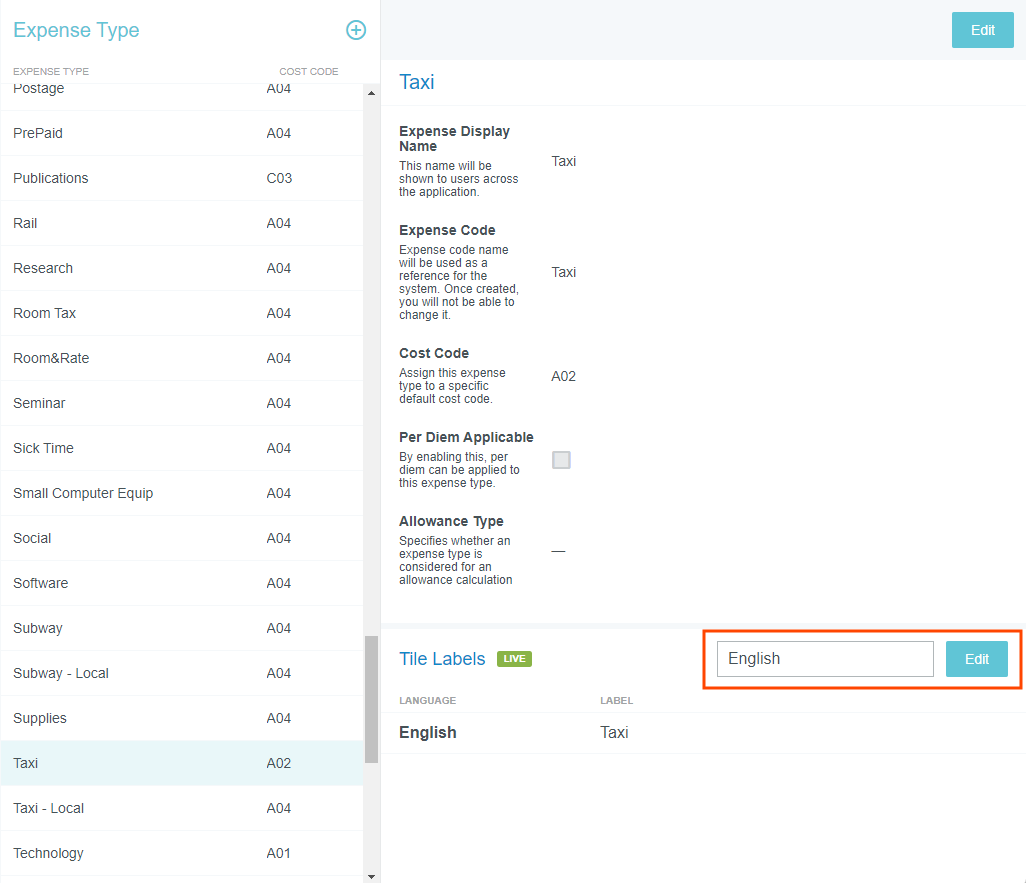
Task: Click the Cost Code column header
Action: coord(308,72)
